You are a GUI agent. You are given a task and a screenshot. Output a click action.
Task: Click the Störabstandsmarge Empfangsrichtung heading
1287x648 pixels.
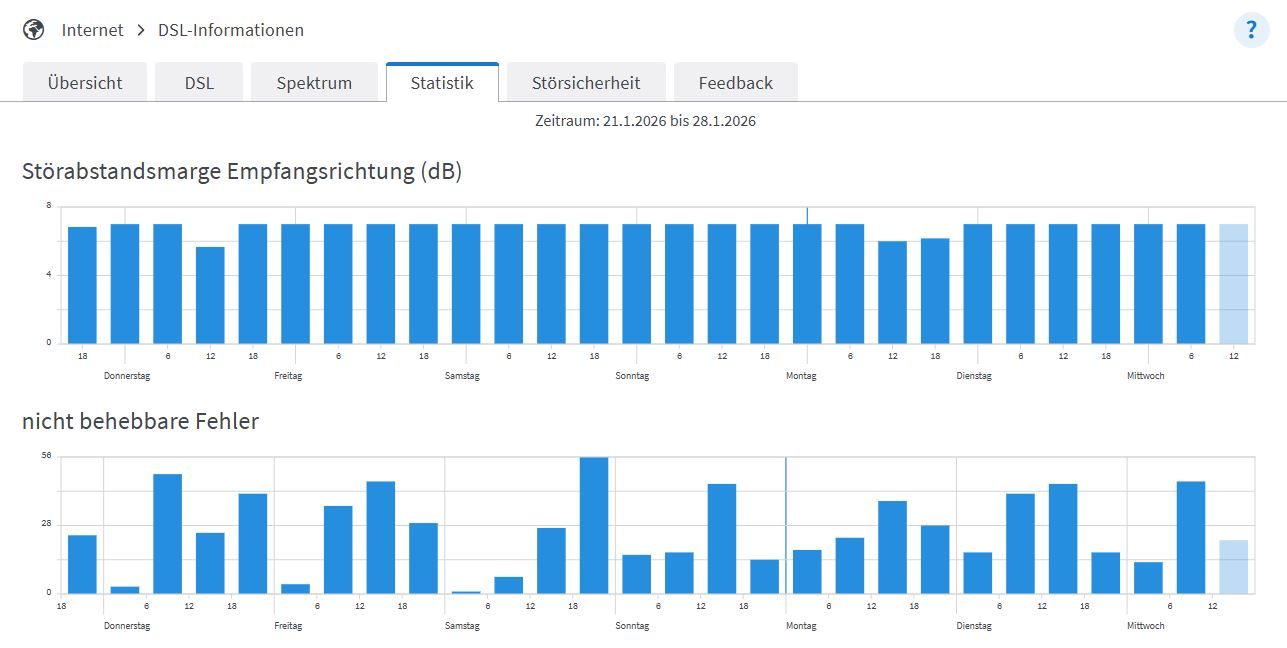point(242,172)
